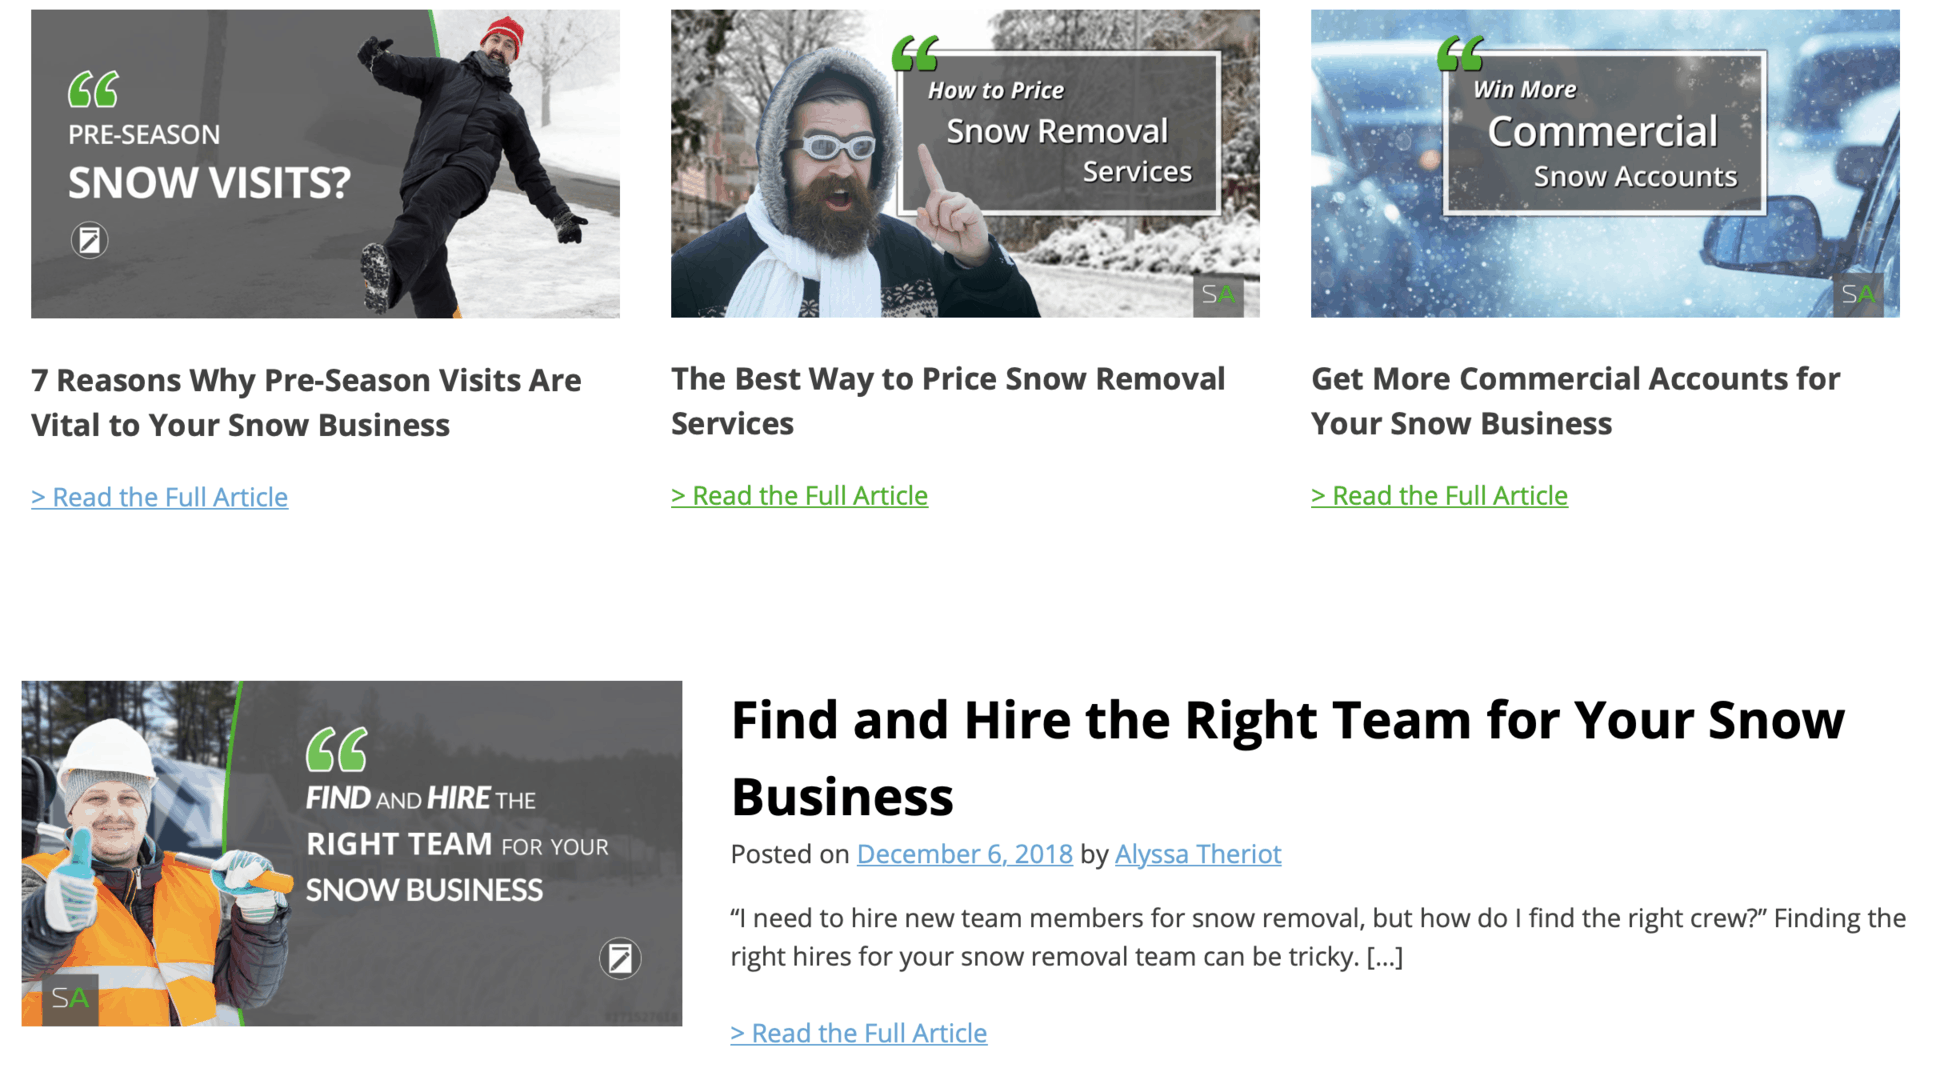Open the How to Price Snow Removal thumbnail
Screen dimensions: 1936x1080
pos(965,164)
